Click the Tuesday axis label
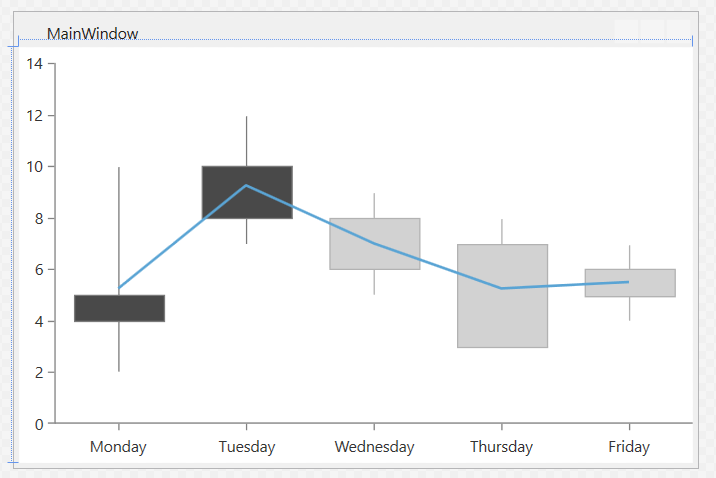This screenshot has width=716, height=478. pos(247,447)
